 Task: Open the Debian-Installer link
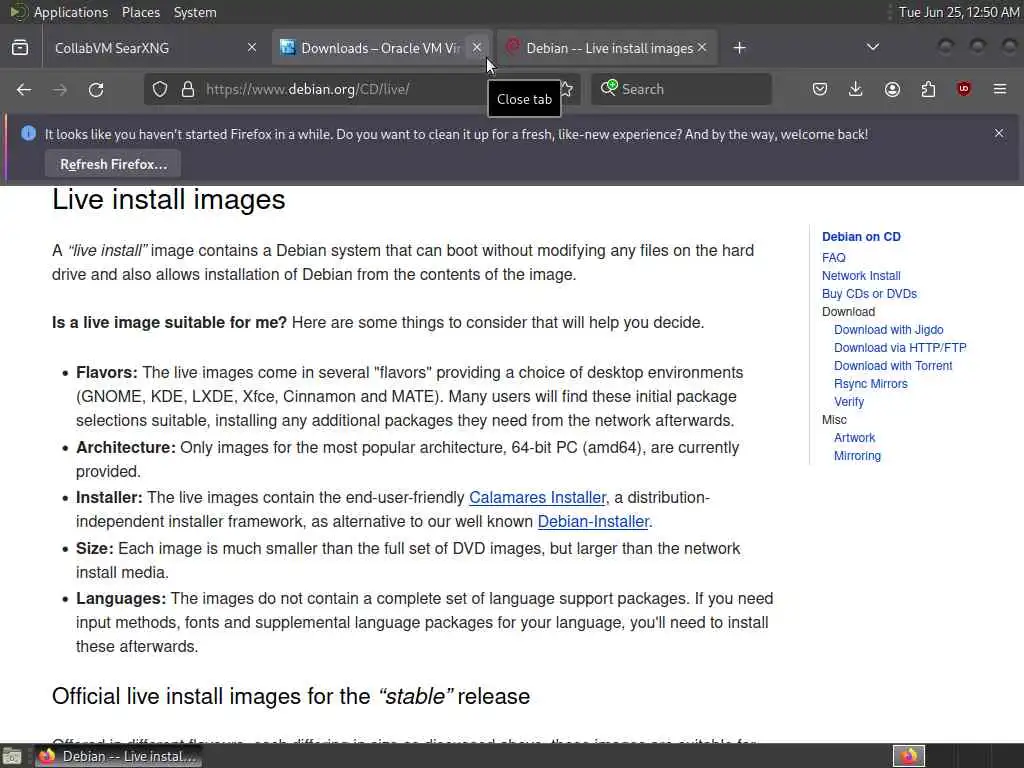coord(593,522)
